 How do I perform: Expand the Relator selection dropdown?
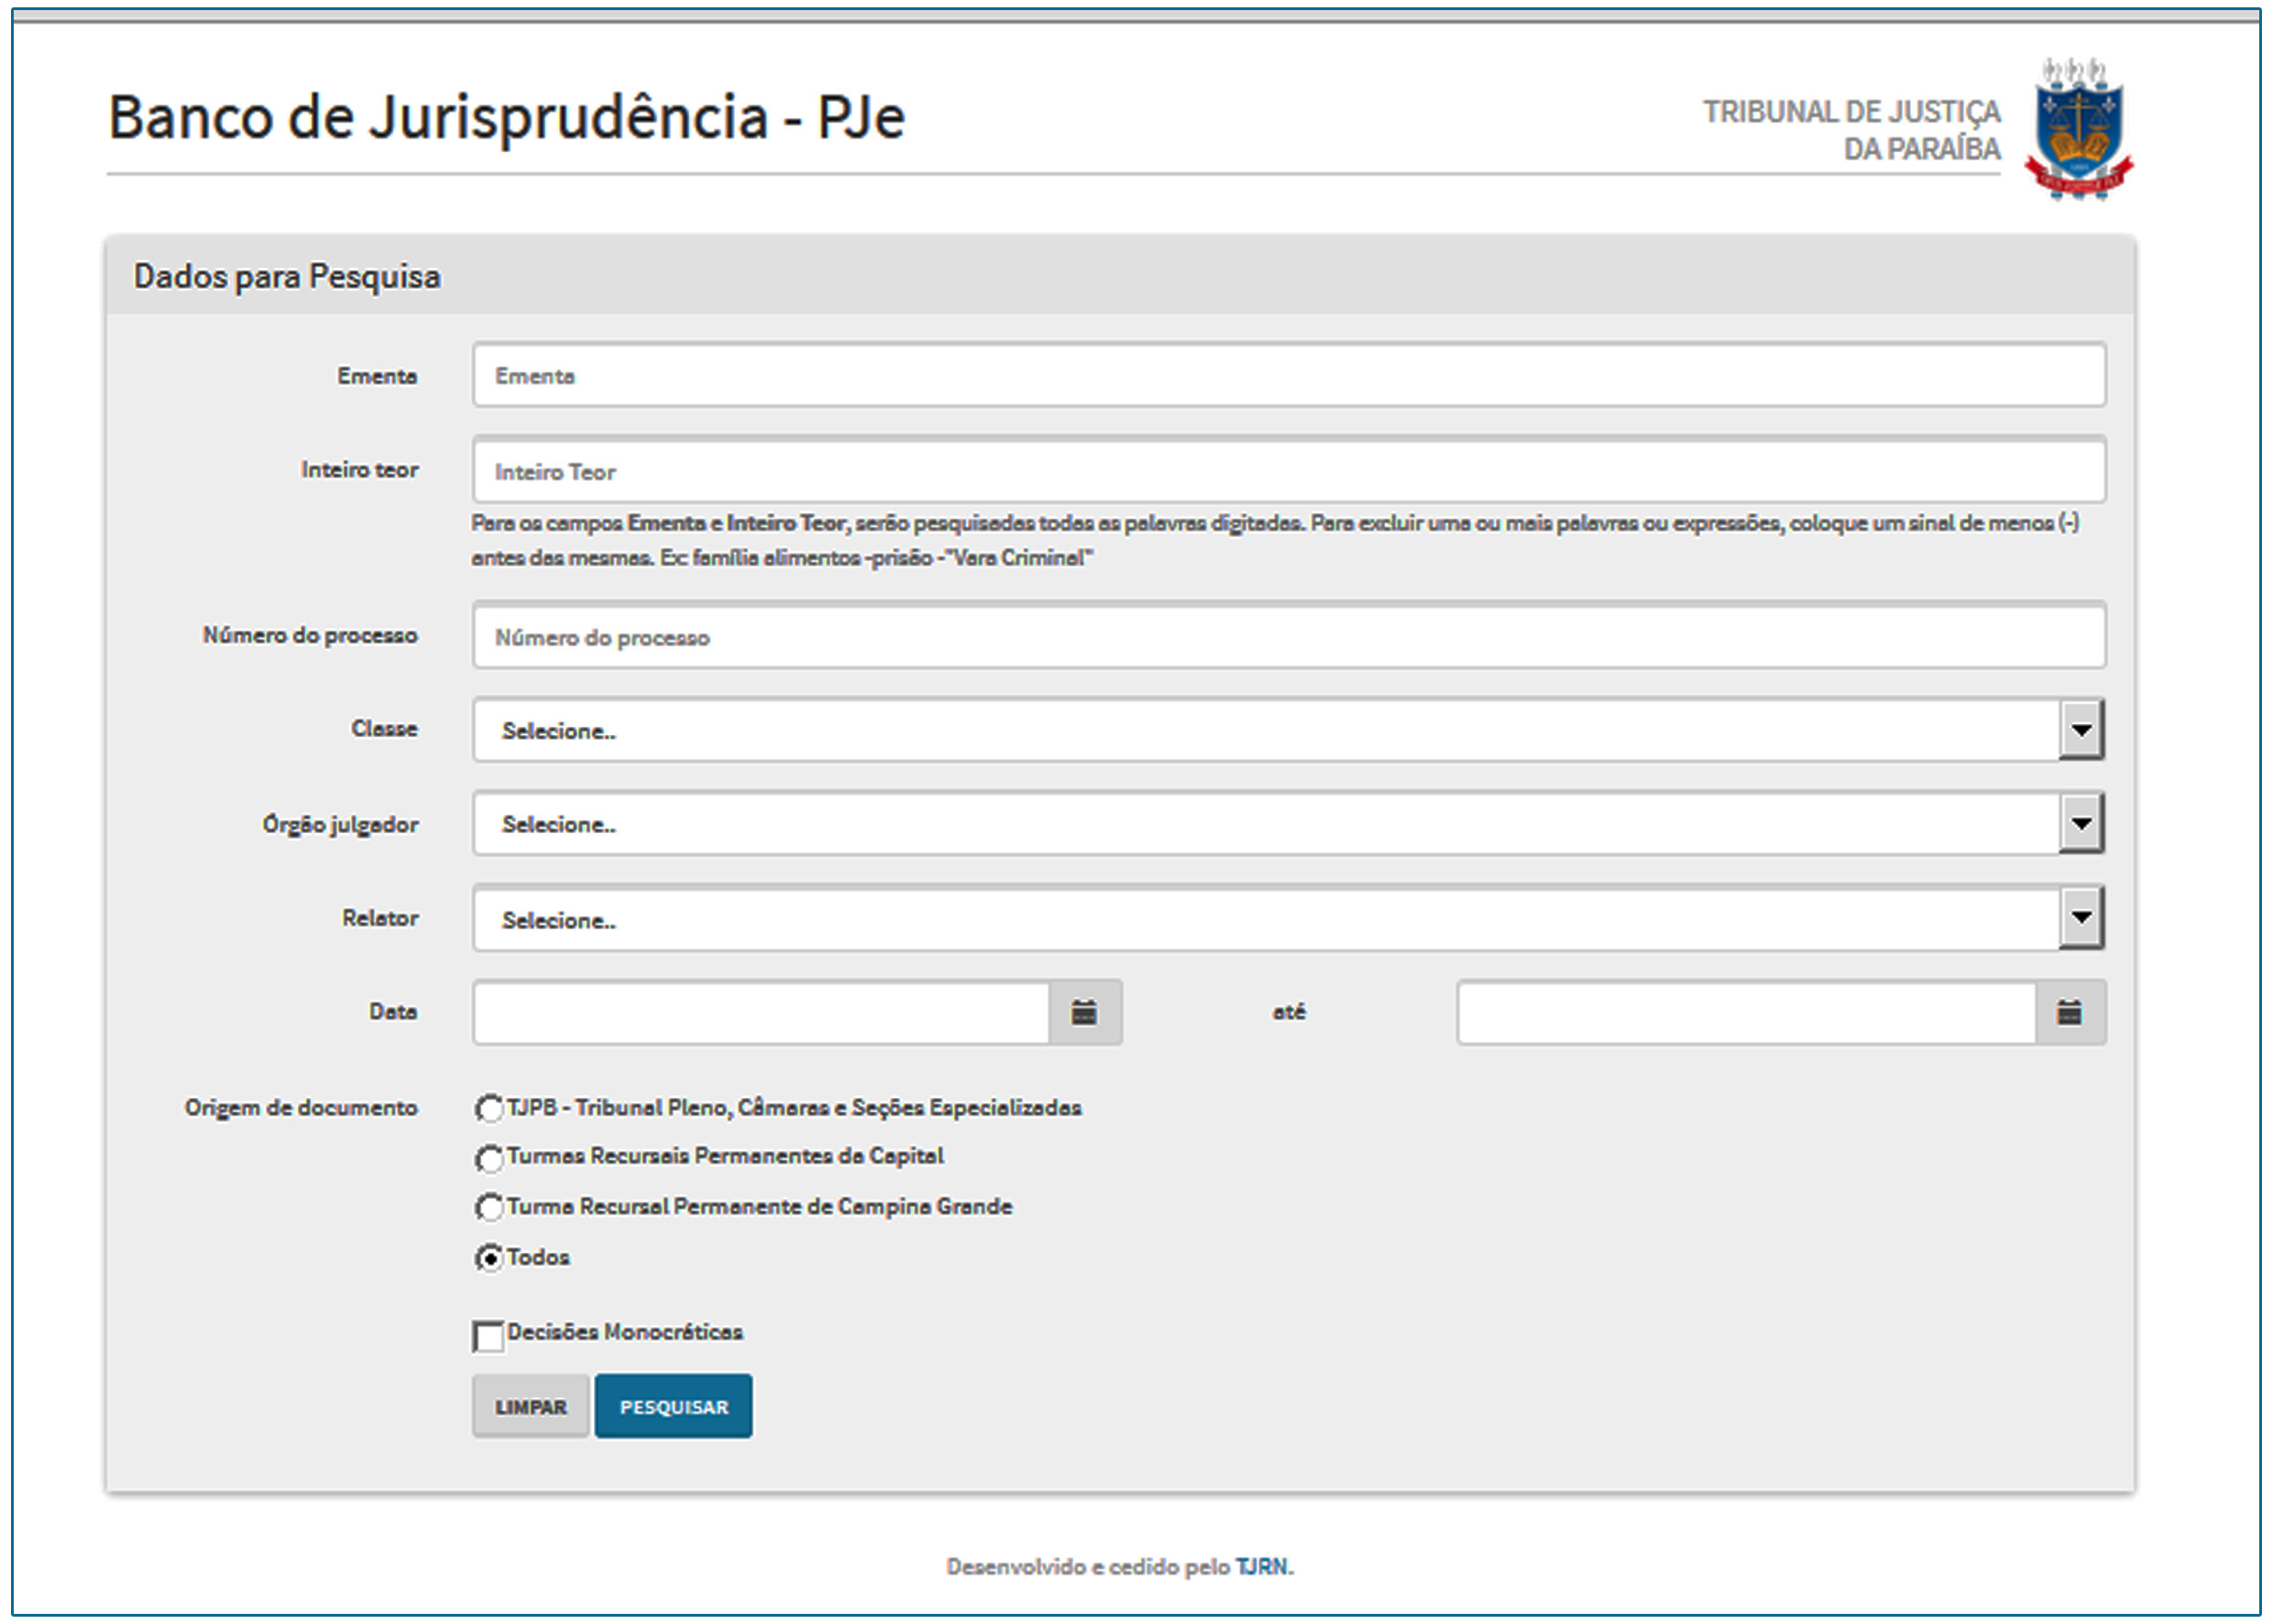click(x=2081, y=918)
